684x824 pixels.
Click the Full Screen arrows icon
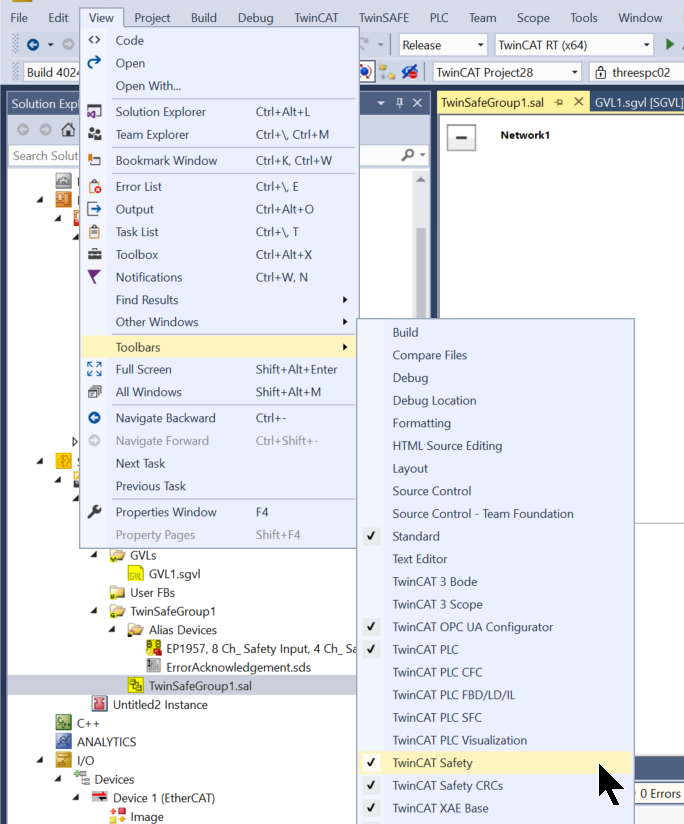click(95, 369)
